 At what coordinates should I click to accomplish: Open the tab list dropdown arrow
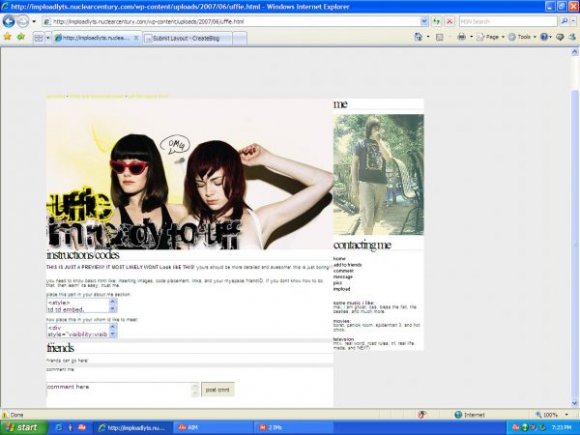point(48,38)
